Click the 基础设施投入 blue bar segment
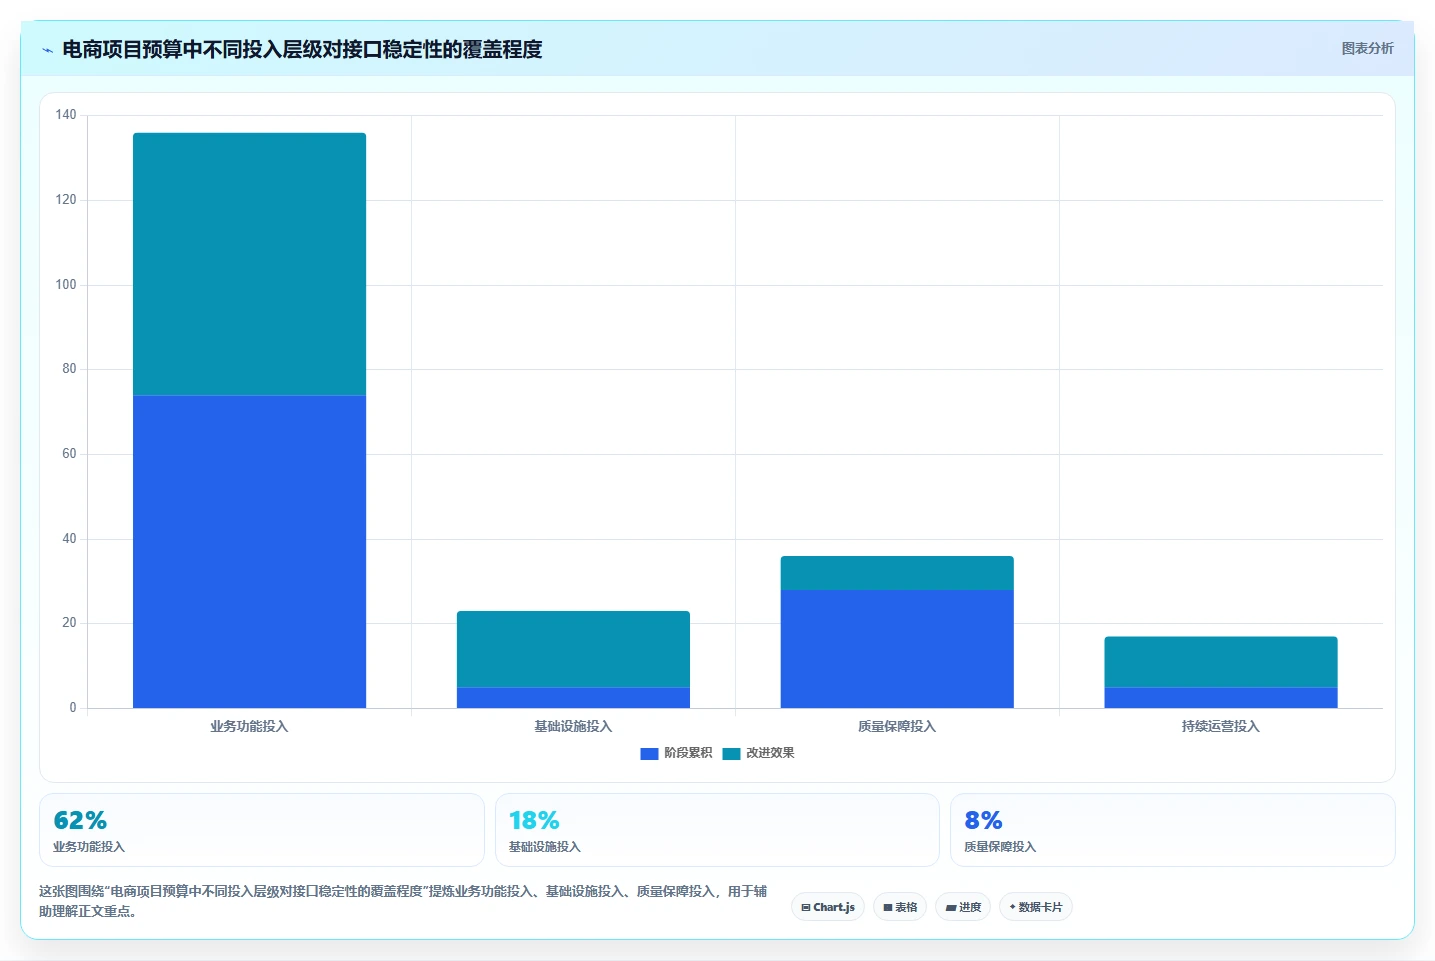Image resolution: width=1435 pixels, height=961 pixels. coord(573,698)
